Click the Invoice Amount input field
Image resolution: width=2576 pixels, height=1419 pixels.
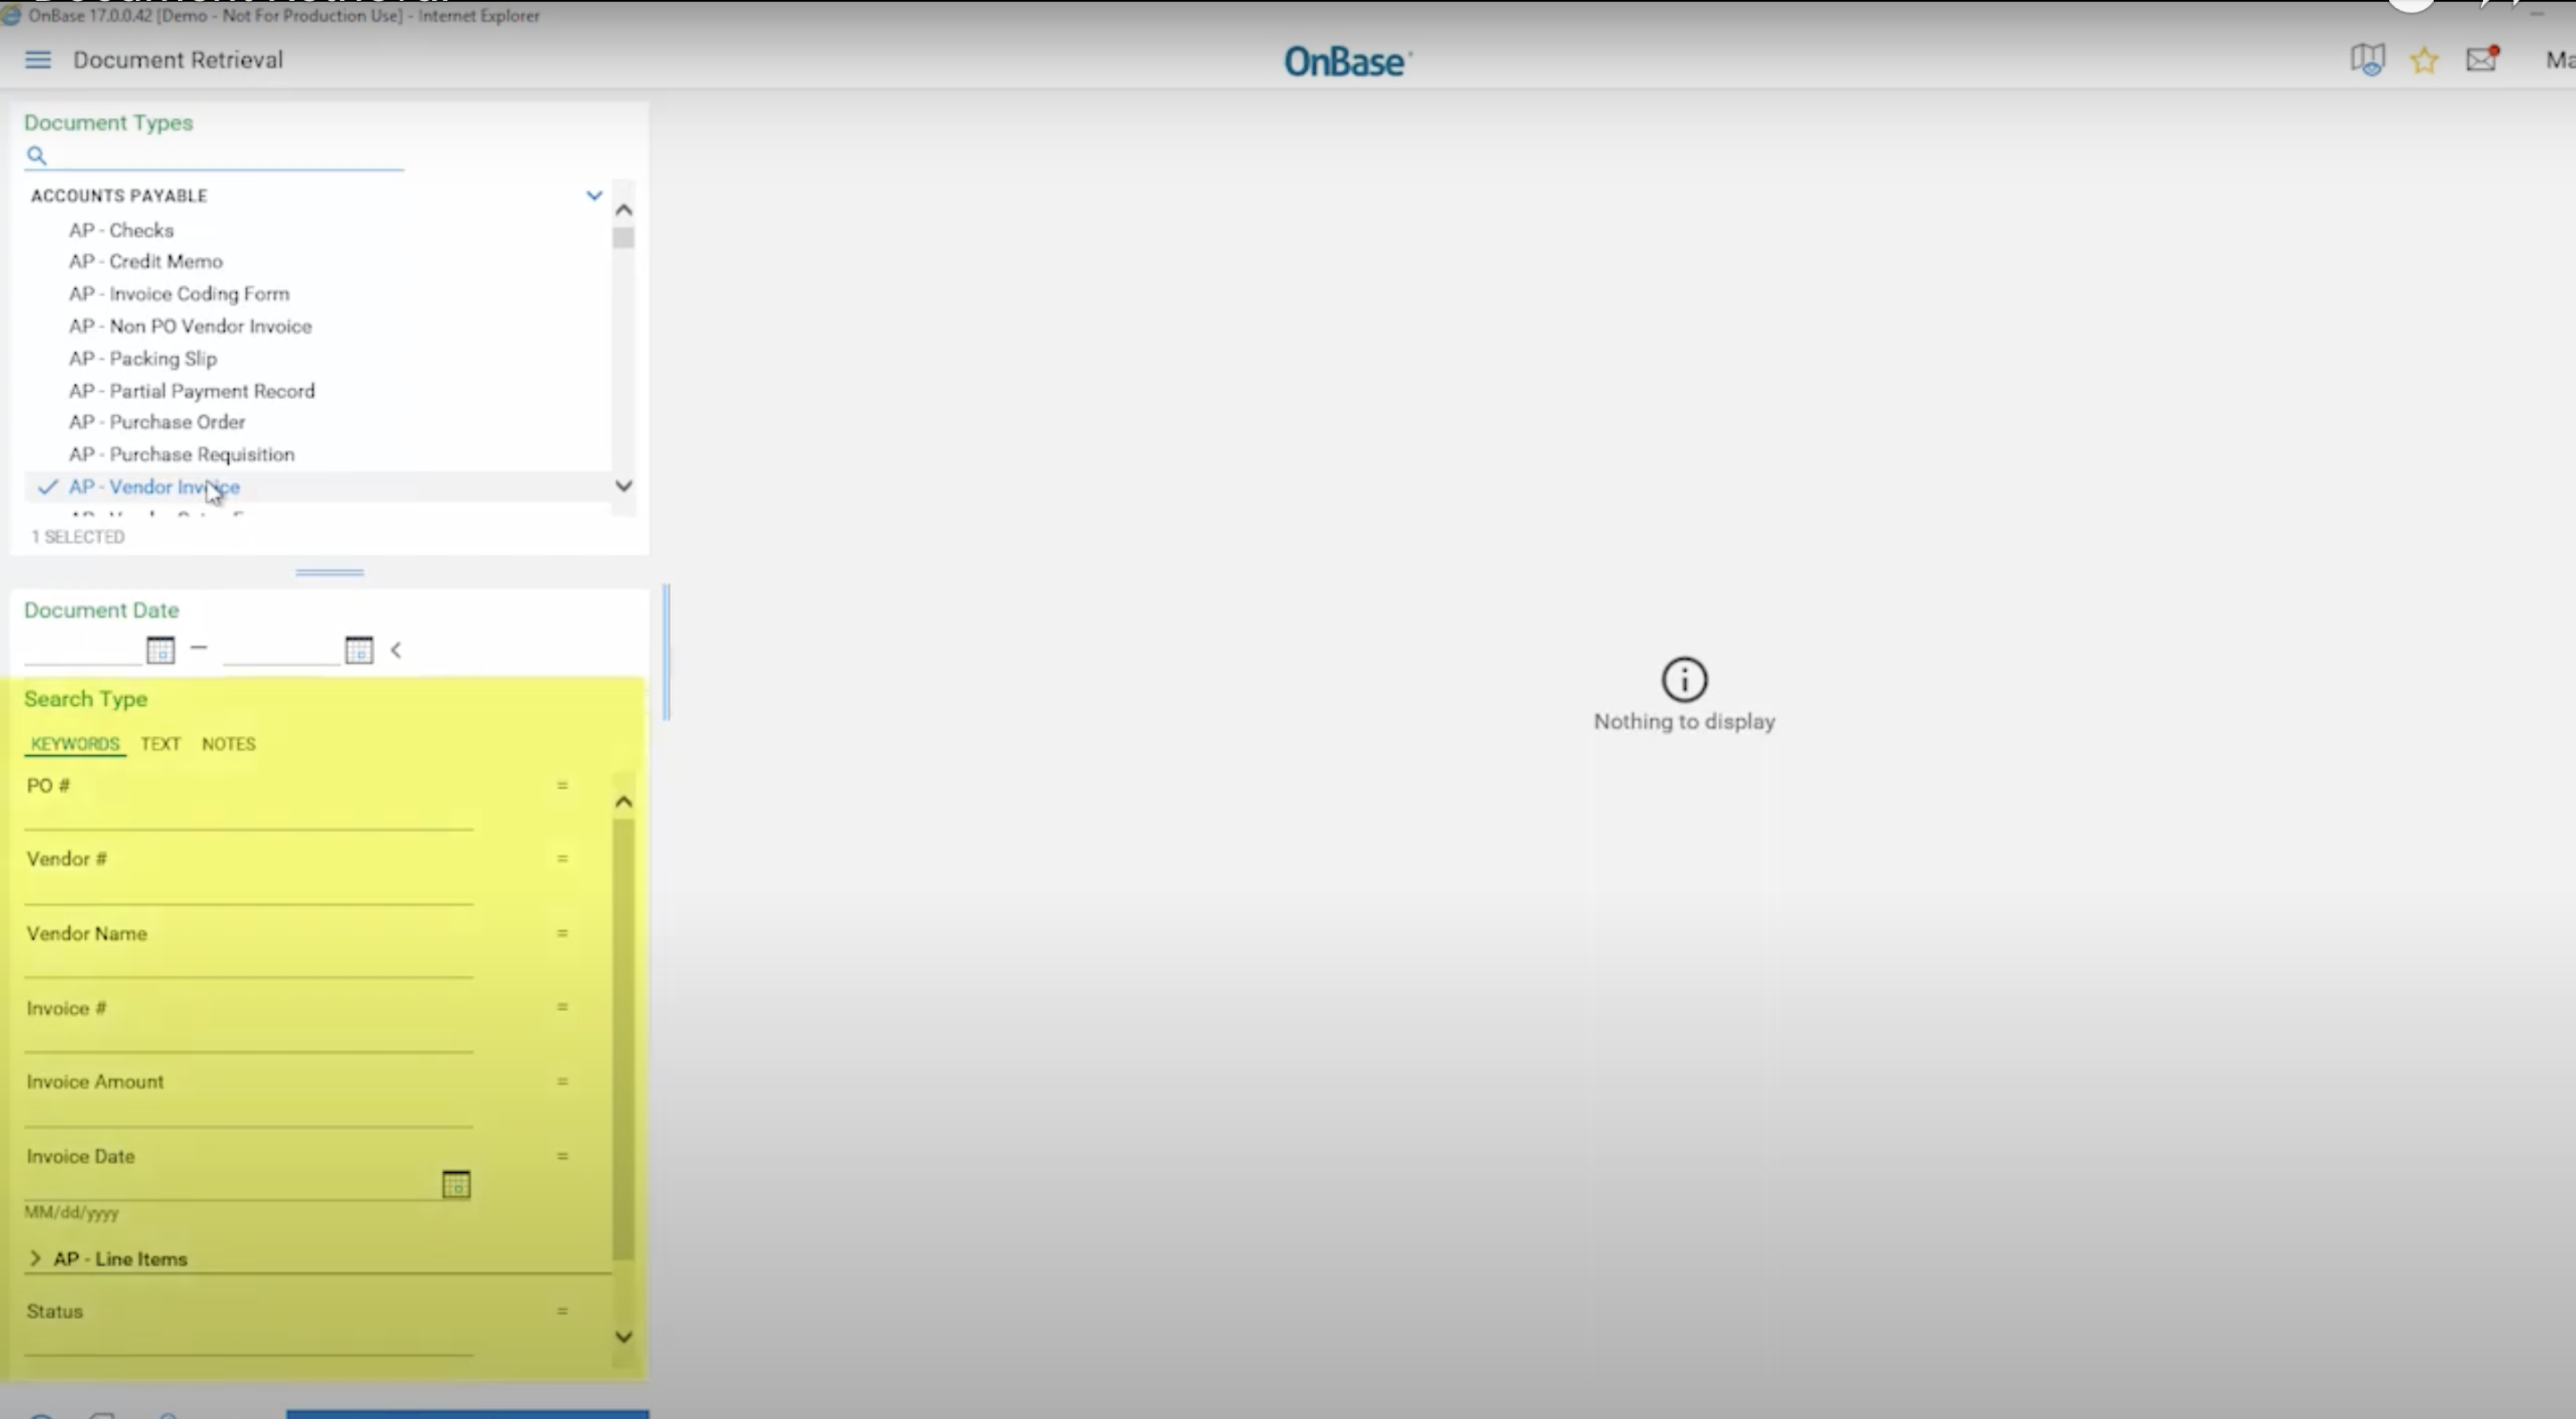click(x=248, y=1111)
